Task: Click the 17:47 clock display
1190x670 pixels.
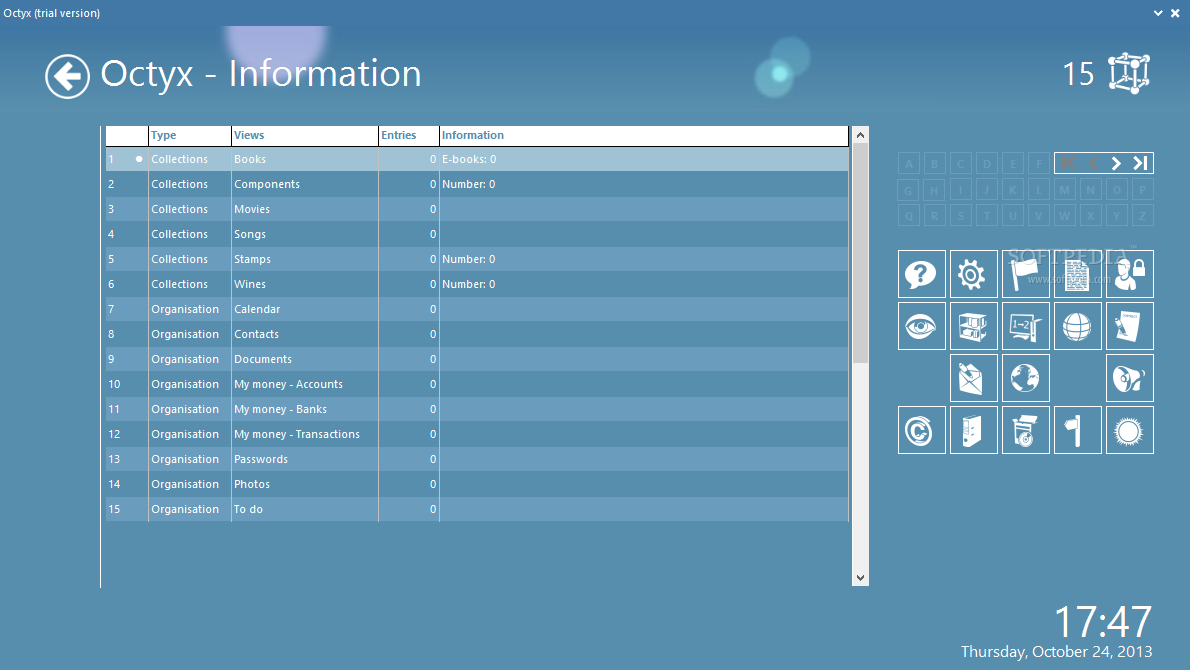Action: tap(1103, 622)
